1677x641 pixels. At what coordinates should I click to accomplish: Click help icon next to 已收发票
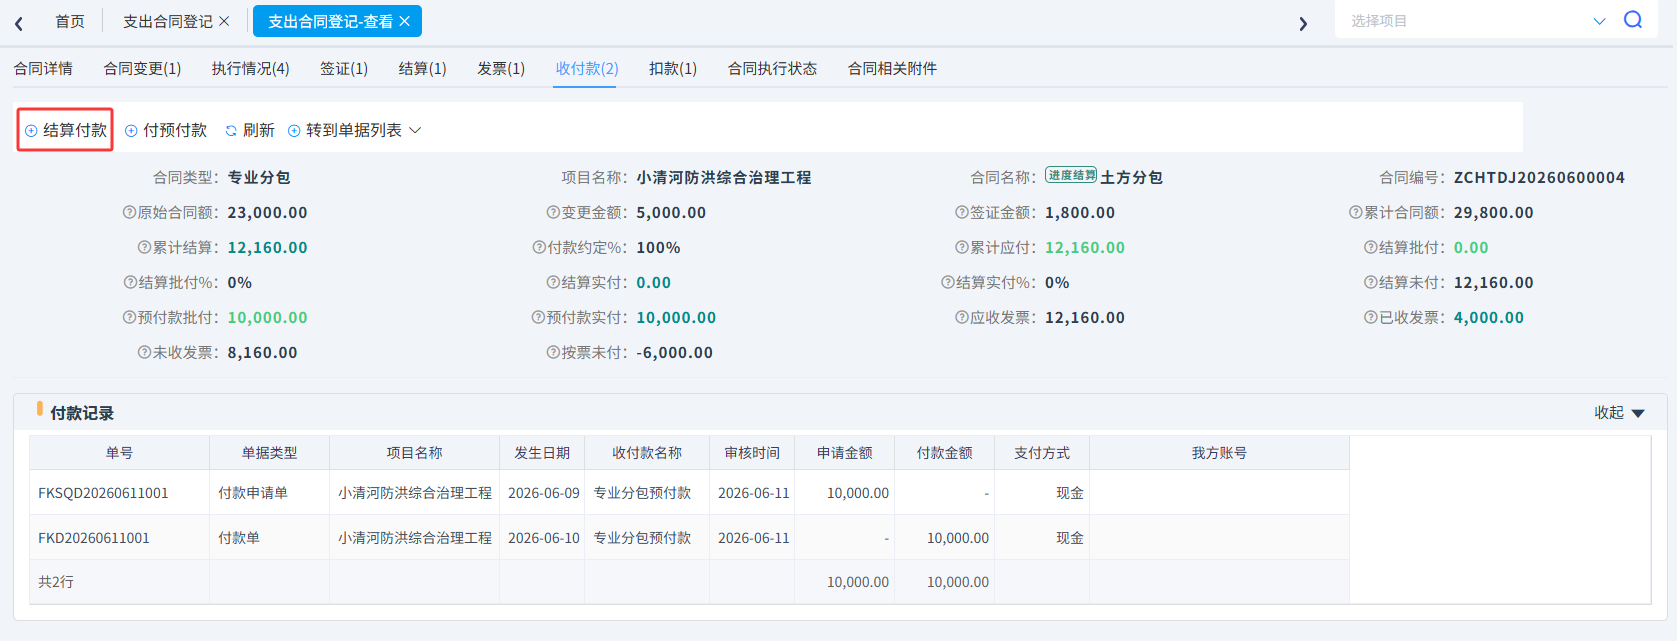pyautogui.click(x=1371, y=318)
